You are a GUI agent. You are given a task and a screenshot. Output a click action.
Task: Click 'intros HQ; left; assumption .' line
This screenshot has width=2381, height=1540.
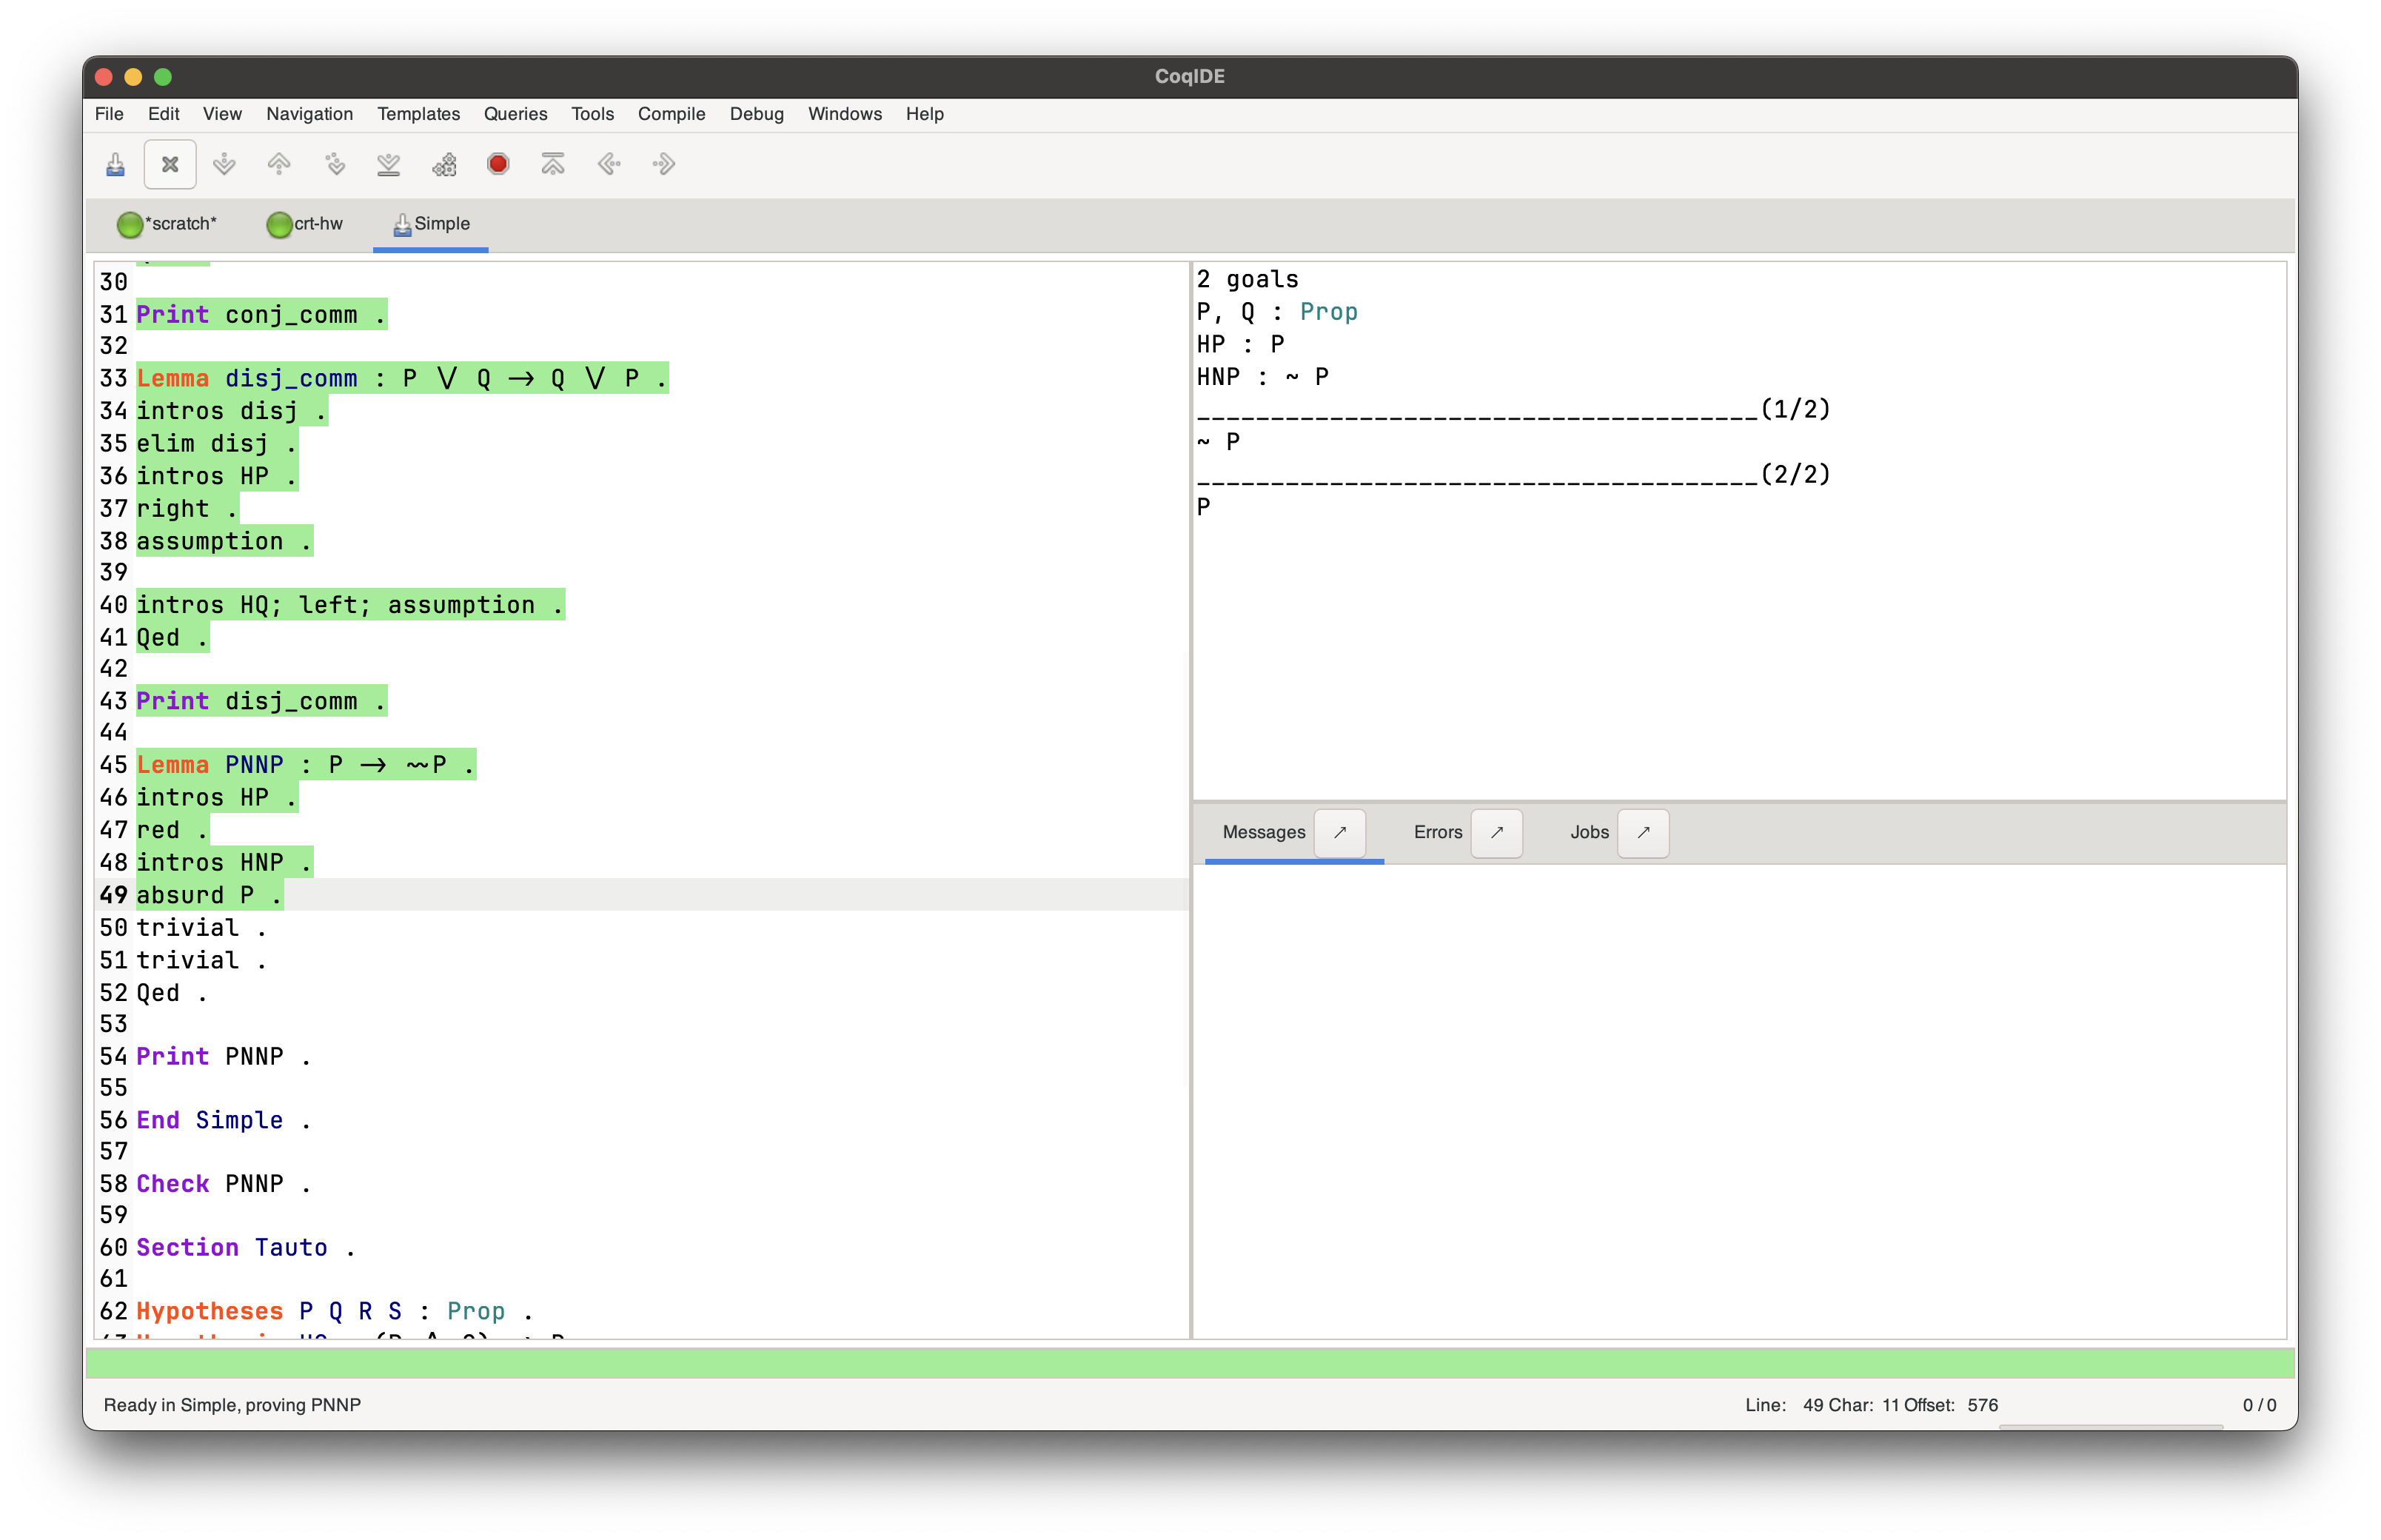tap(350, 605)
